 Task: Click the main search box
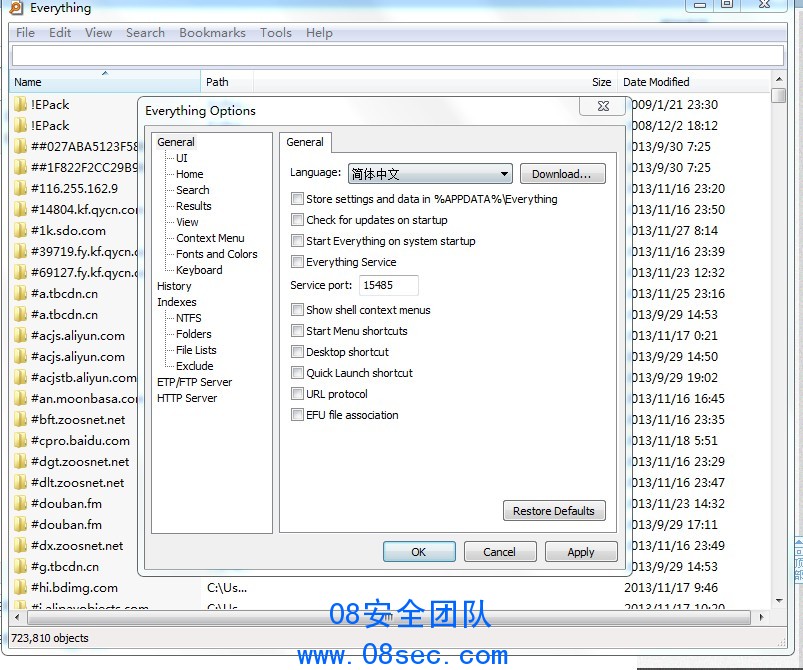coord(398,56)
